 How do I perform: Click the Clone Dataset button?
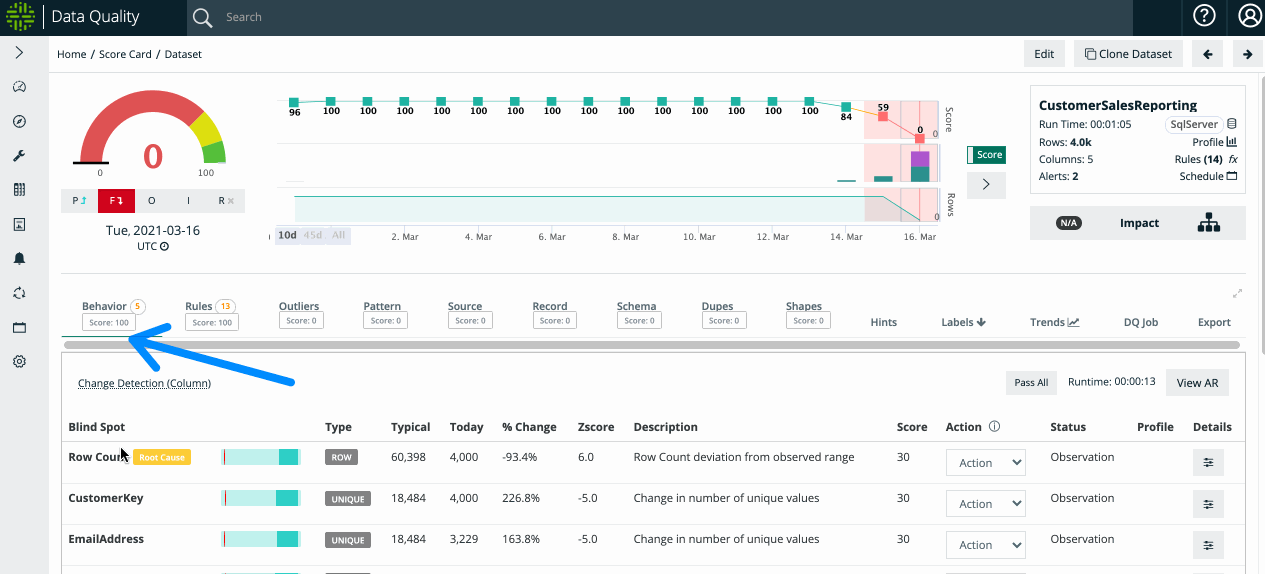1128,54
